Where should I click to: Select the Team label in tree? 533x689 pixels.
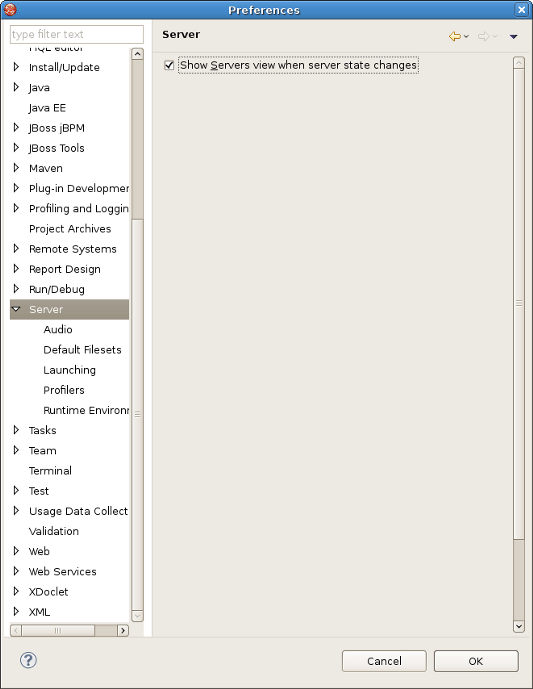pos(43,450)
